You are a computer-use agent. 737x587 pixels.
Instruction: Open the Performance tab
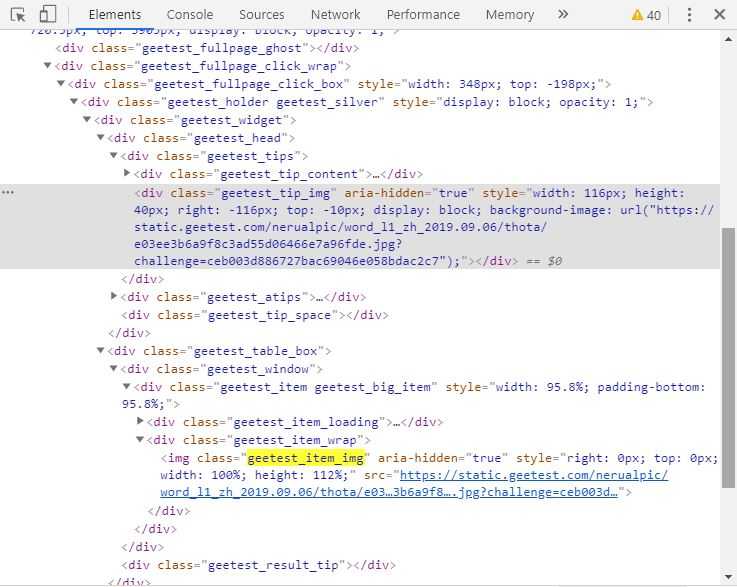click(423, 15)
